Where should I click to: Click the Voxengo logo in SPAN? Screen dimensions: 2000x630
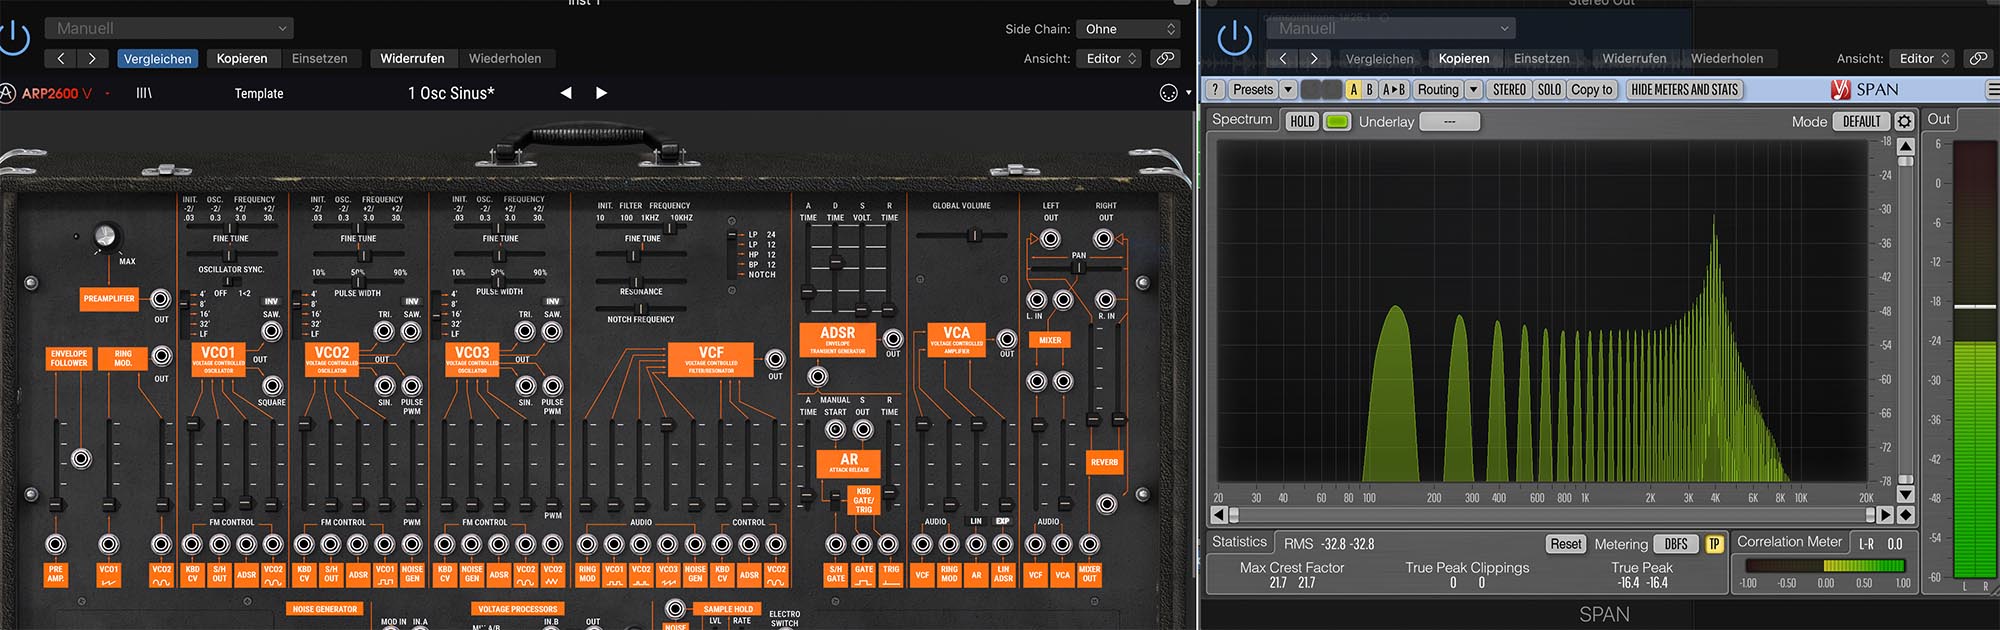click(1840, 90)
